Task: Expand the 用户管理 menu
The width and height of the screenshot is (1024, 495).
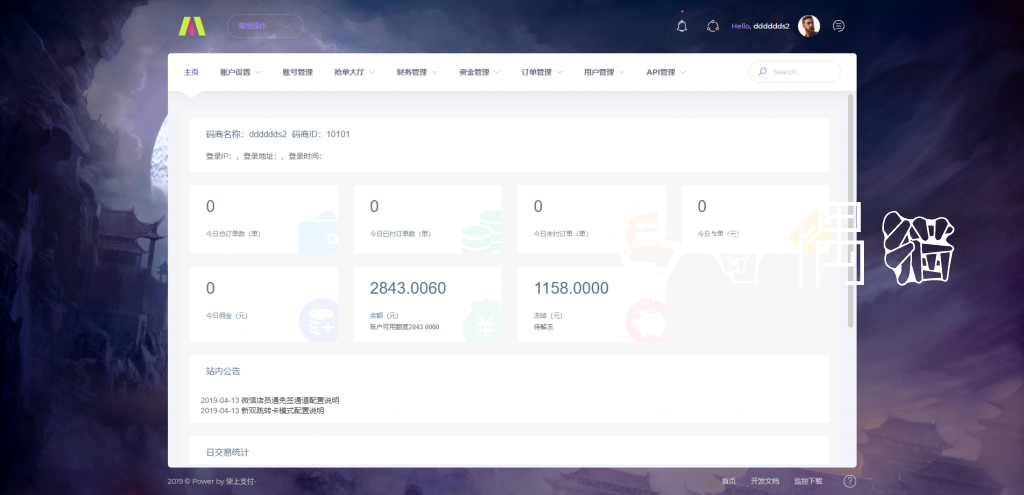Action: 605,72
